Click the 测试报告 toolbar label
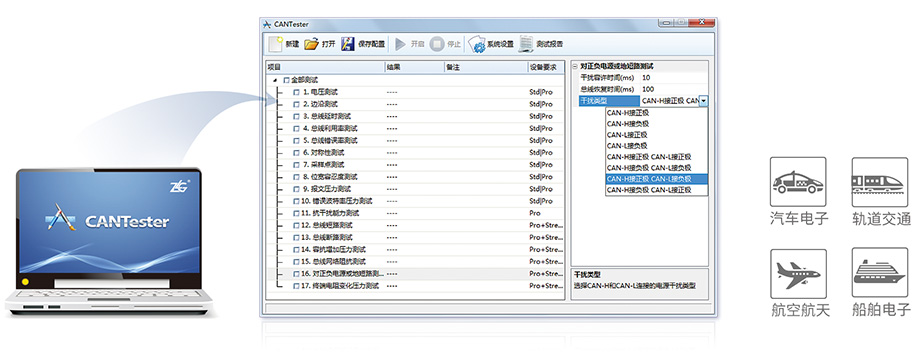This screenshot has height=361, width=919. click(x=550, y=44)
